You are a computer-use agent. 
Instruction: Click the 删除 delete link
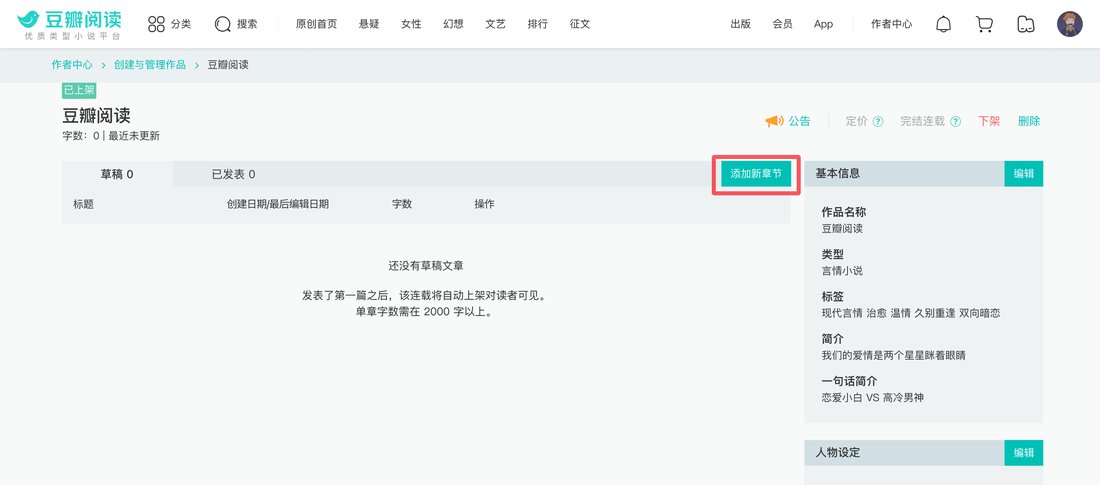tap(1029, 121)
